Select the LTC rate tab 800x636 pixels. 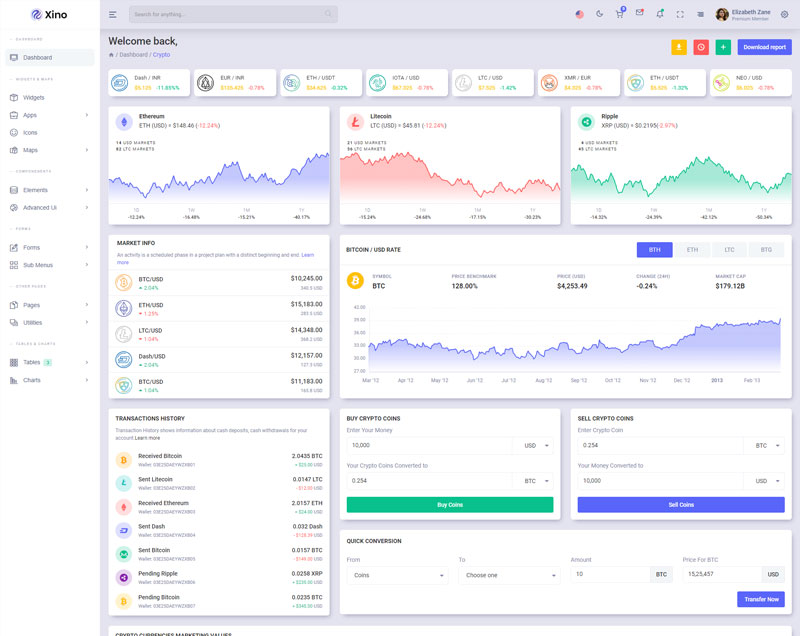[x=729, y=249]
